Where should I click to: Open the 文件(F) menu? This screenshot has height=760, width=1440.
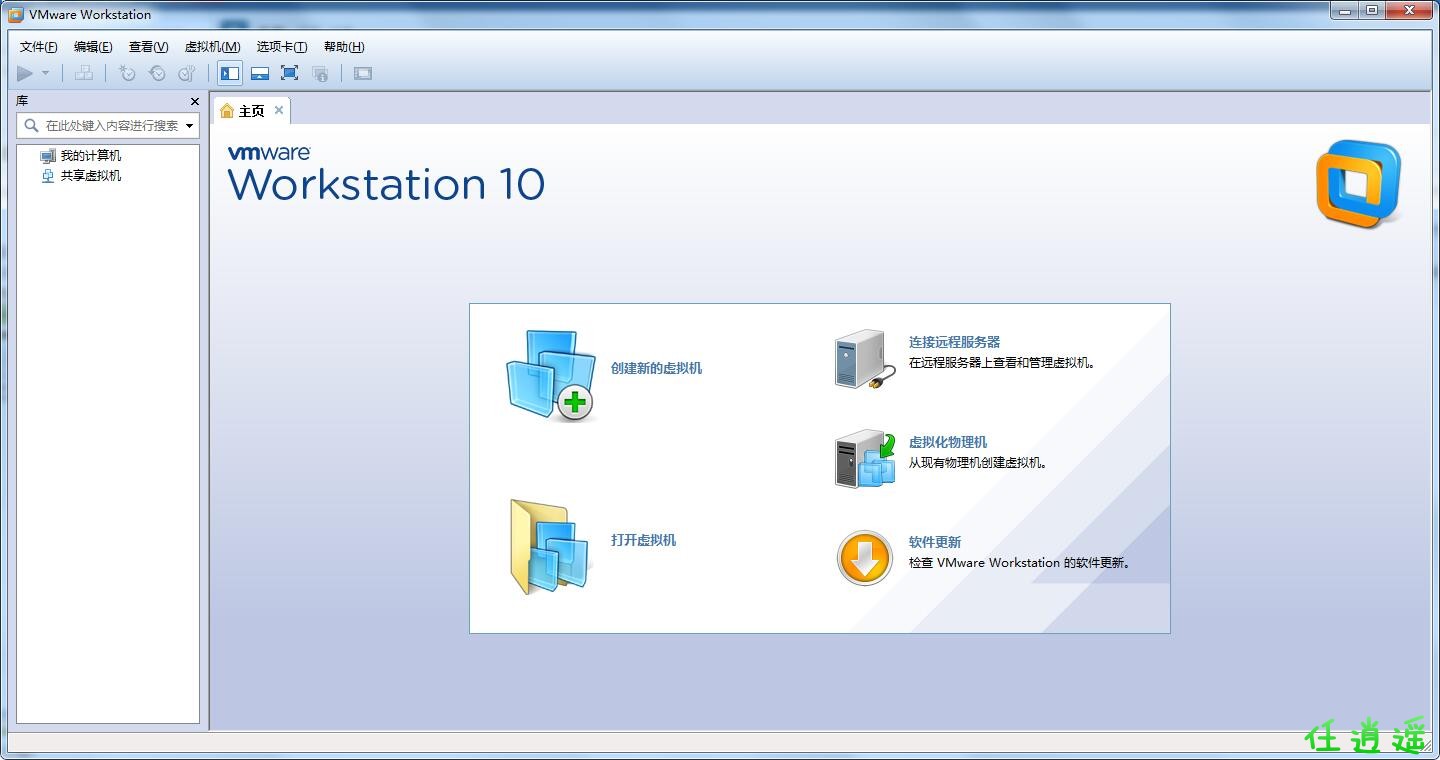pyautogui.click(x=39, y=47)
